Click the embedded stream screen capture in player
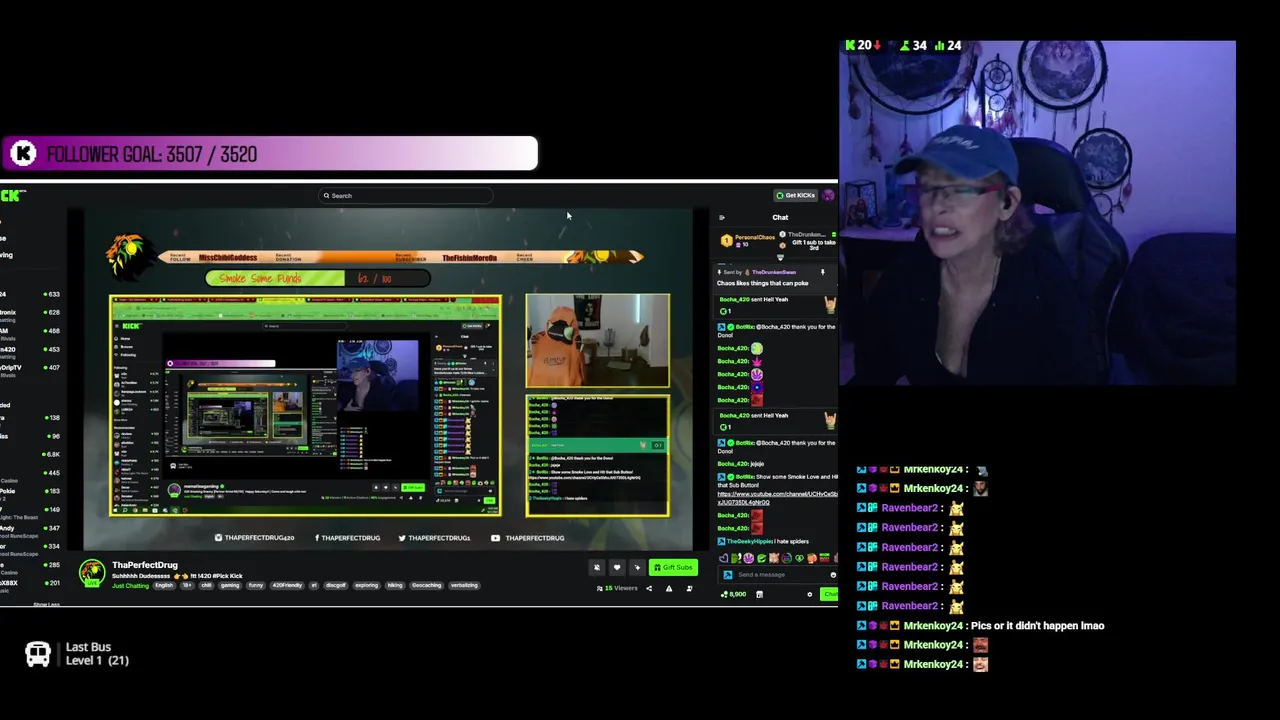 (x=305, y=405)
